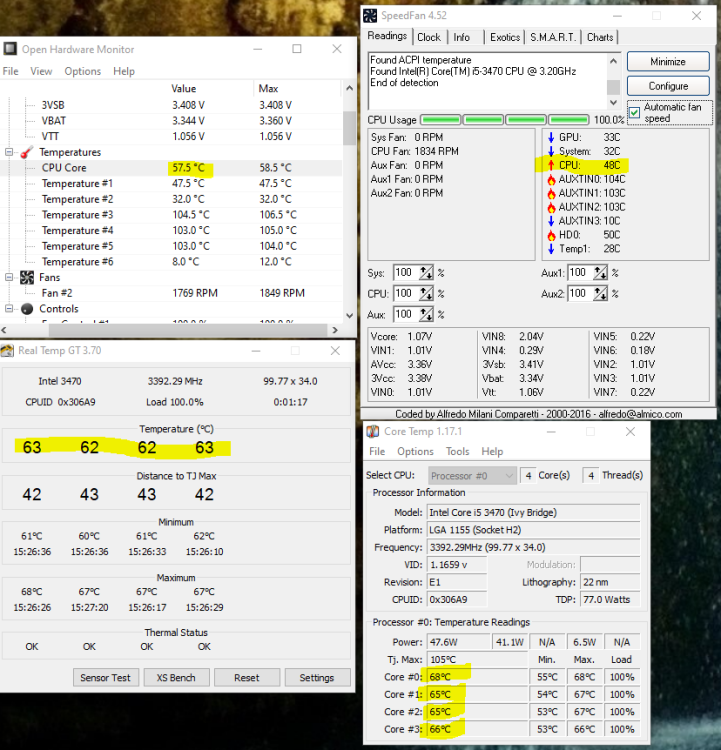Click the thermometer icon beside Temperatures

(x=26, y=152)
